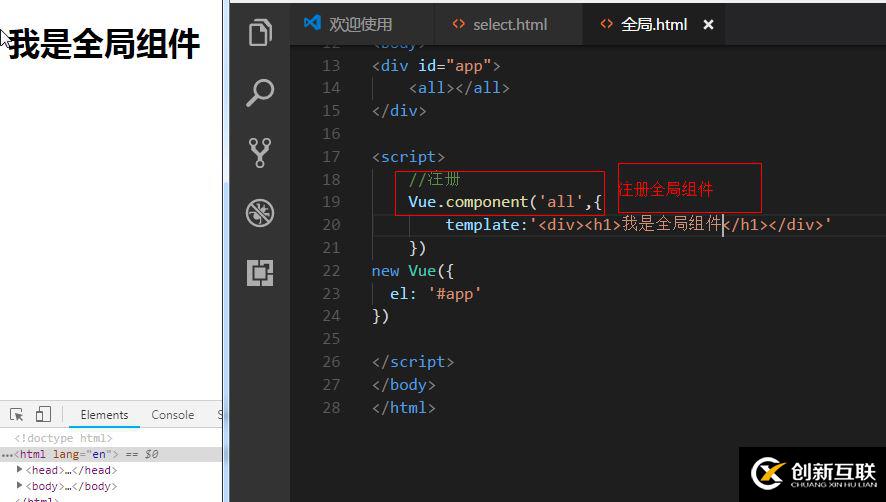Viewport: 886px width, 502px height.
Task: Open the Search view in activity bar
Action: pyautogui.click(x=260, y=93)
